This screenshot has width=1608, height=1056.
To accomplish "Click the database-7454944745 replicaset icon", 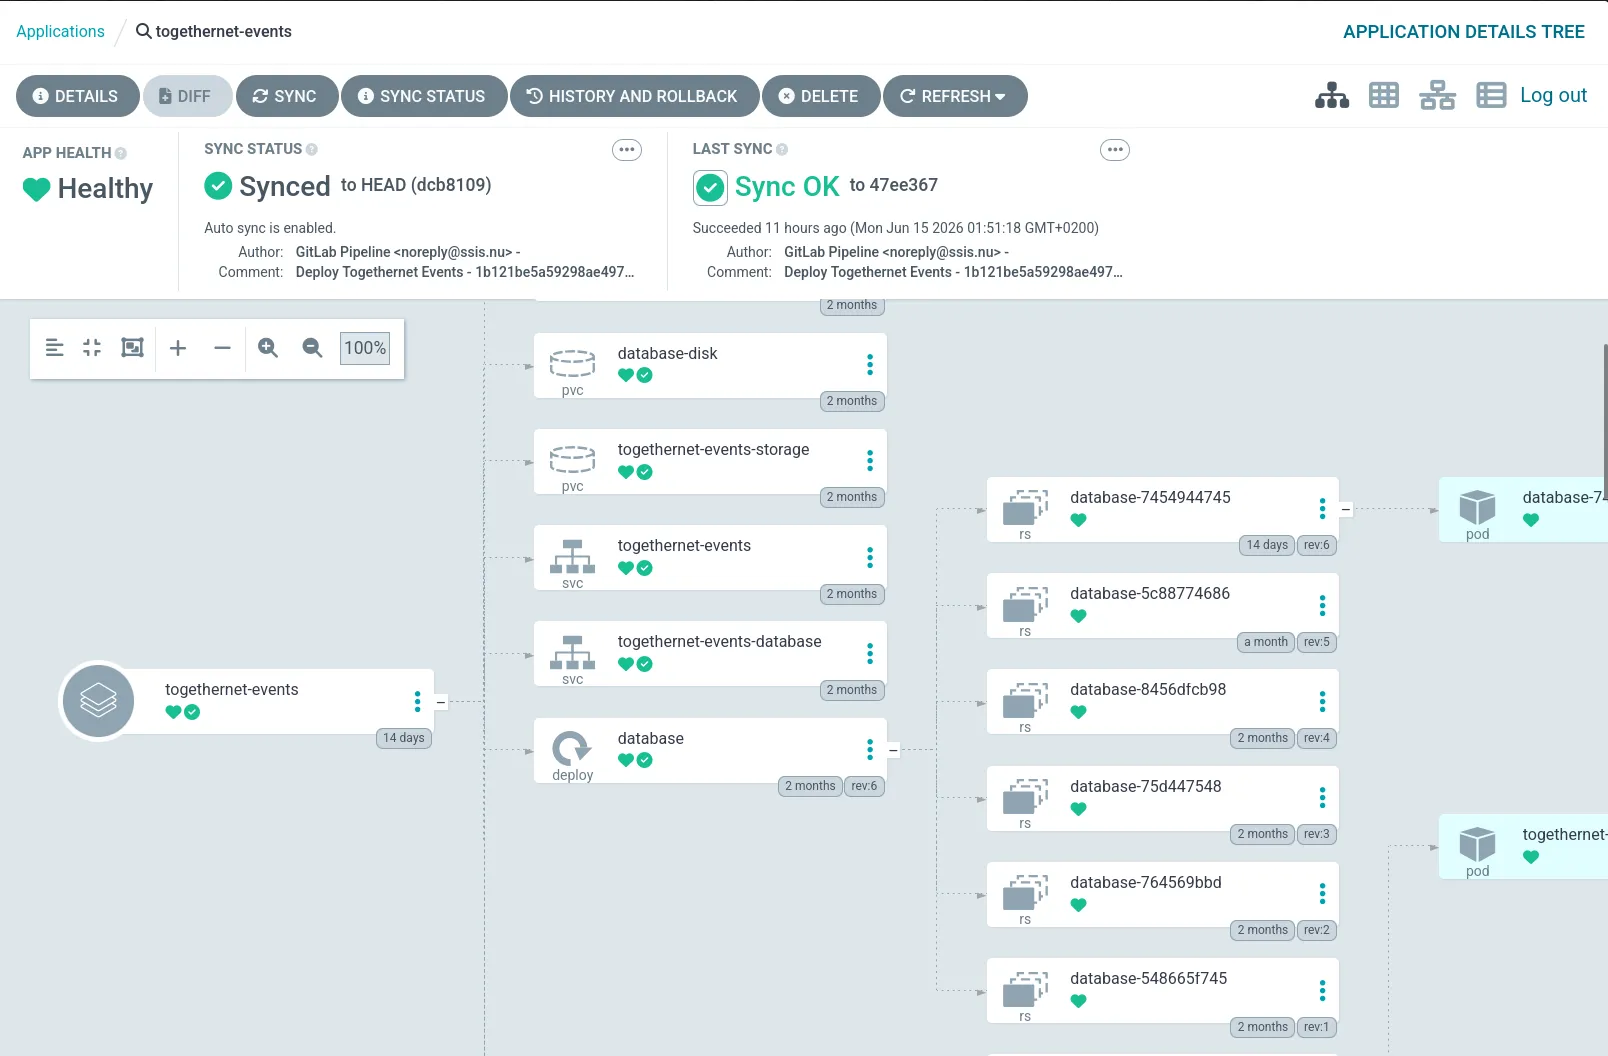I will (x=1025, y=507).
